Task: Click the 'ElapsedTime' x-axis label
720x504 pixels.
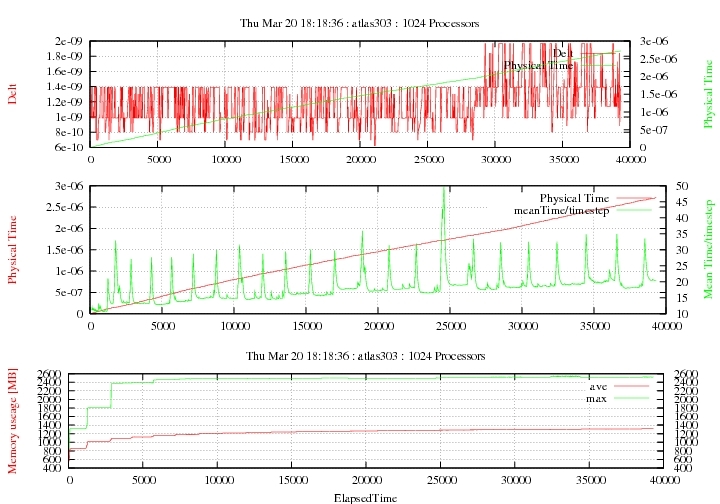Action: coord(366,498)
